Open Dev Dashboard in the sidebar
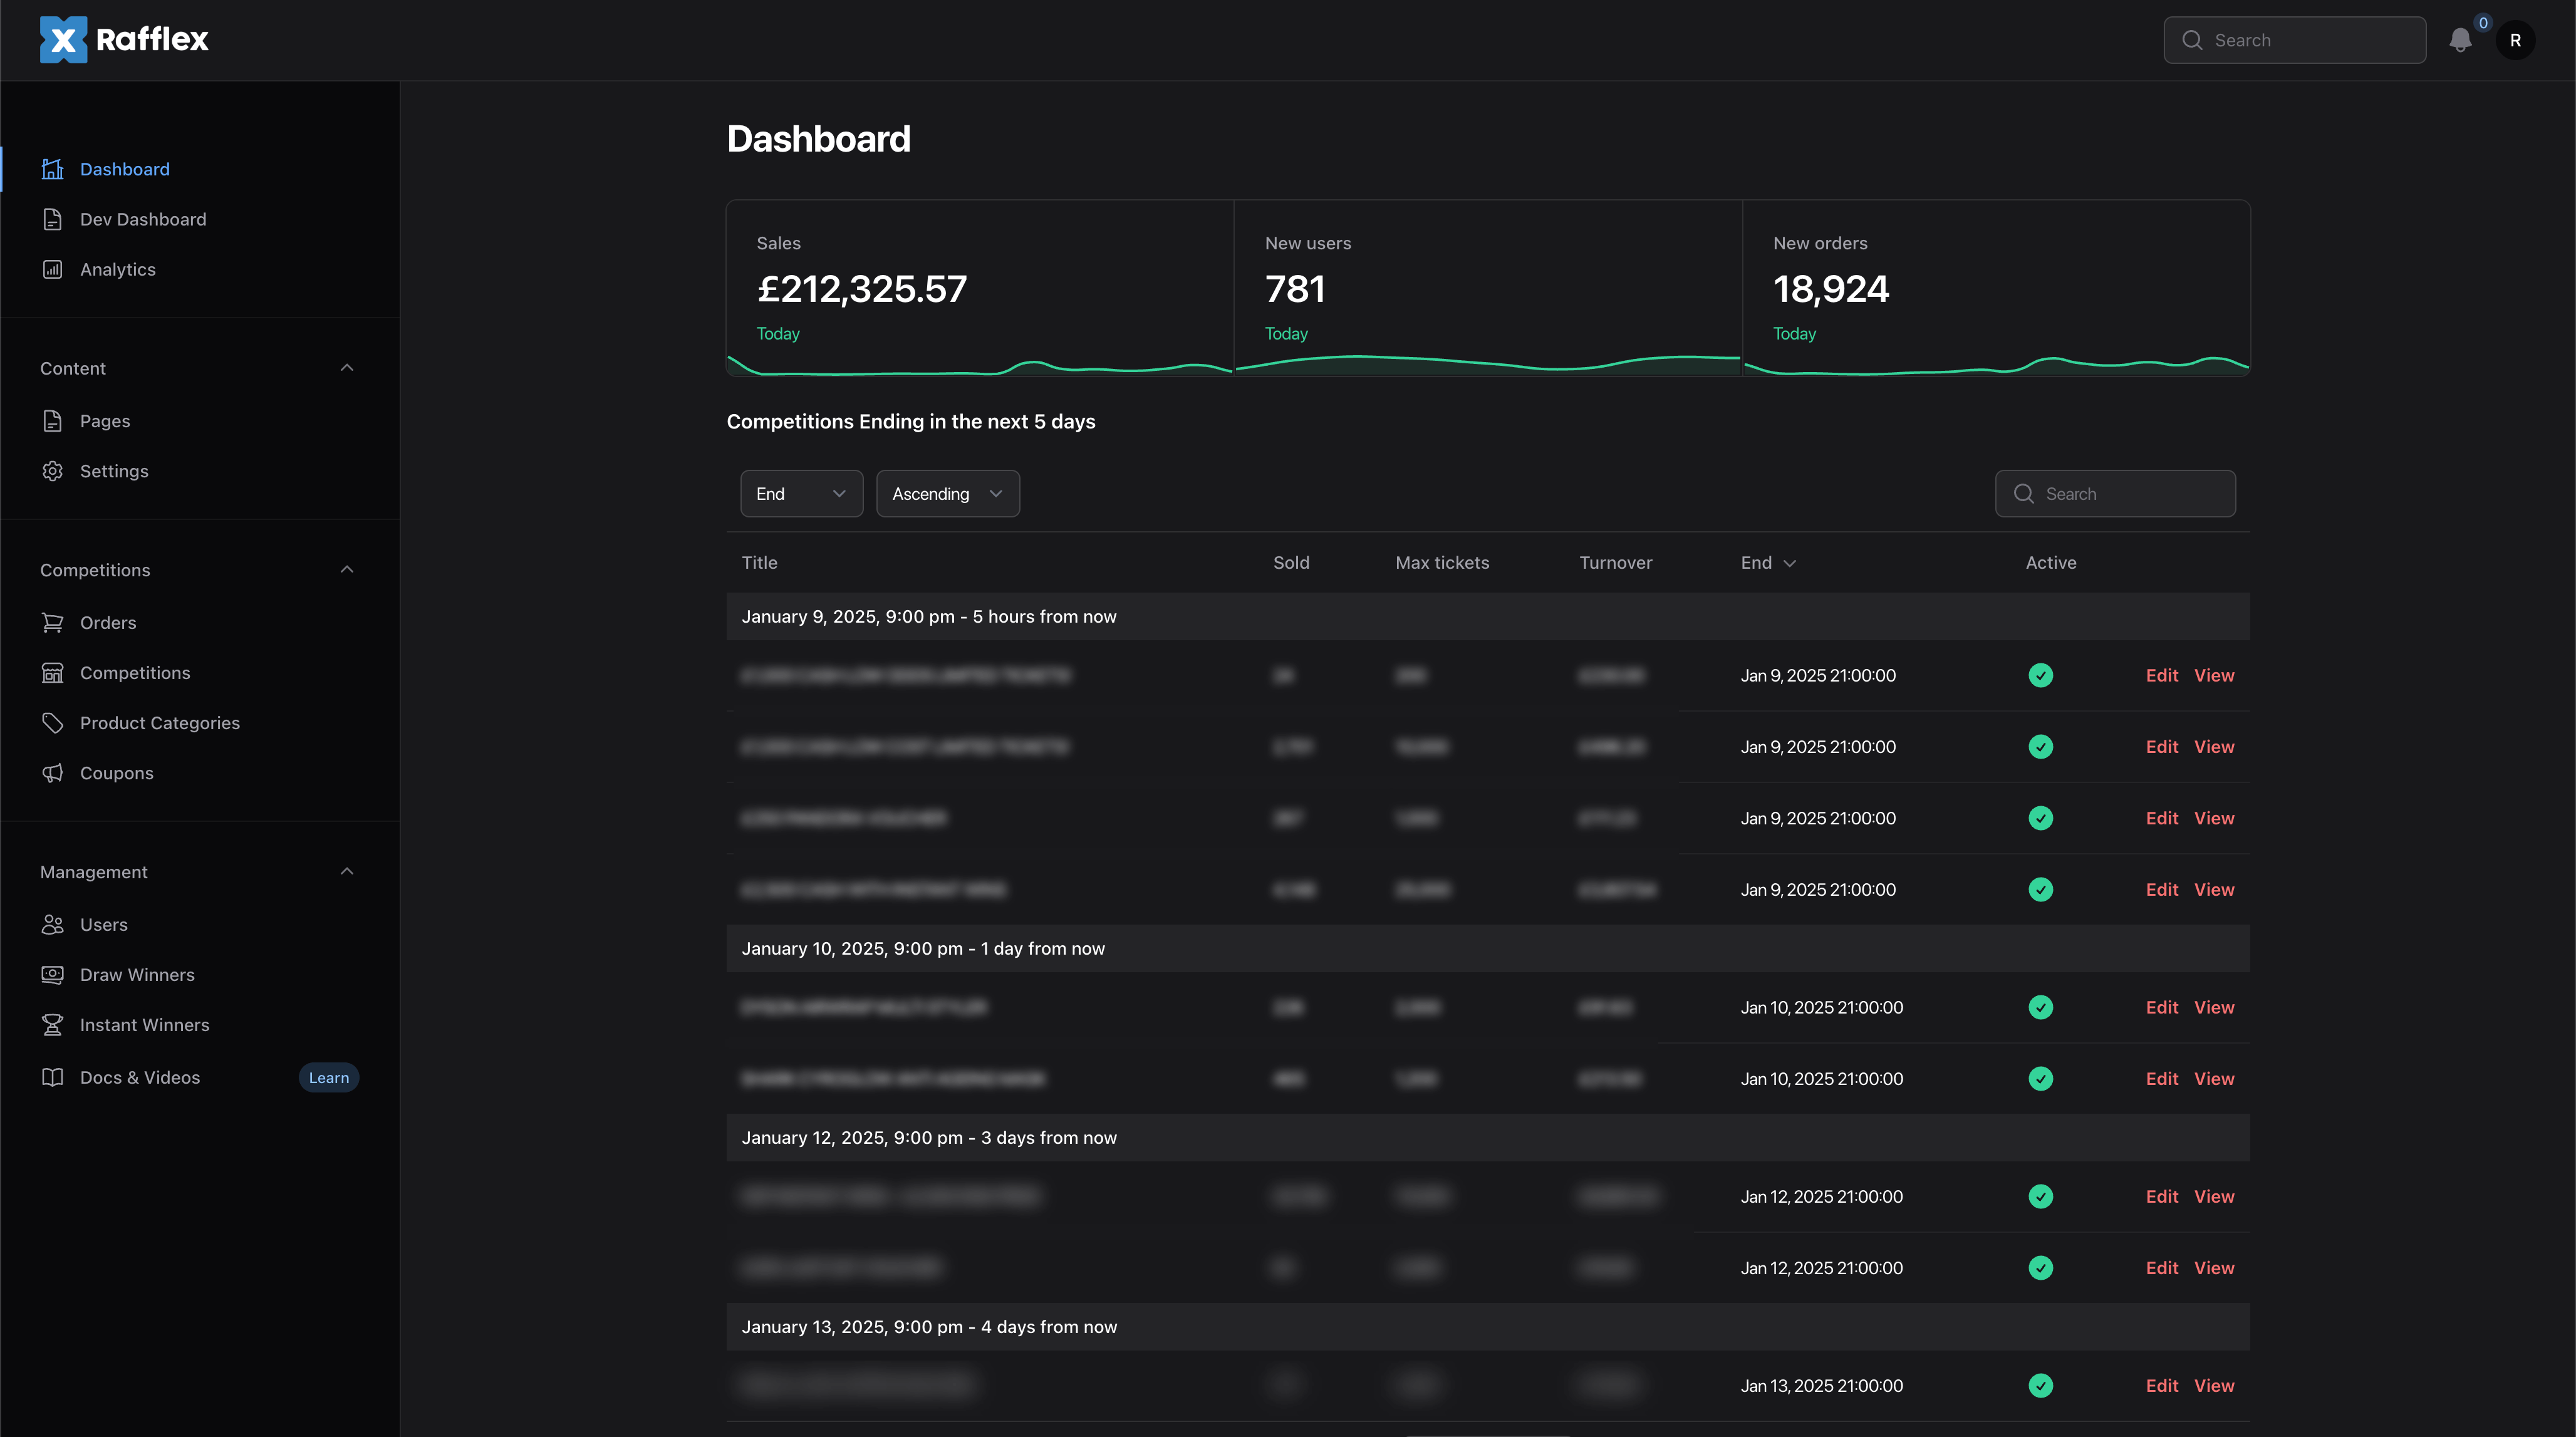The height and width of the screenshot is (1437, 2576). (x=143, y=219)
